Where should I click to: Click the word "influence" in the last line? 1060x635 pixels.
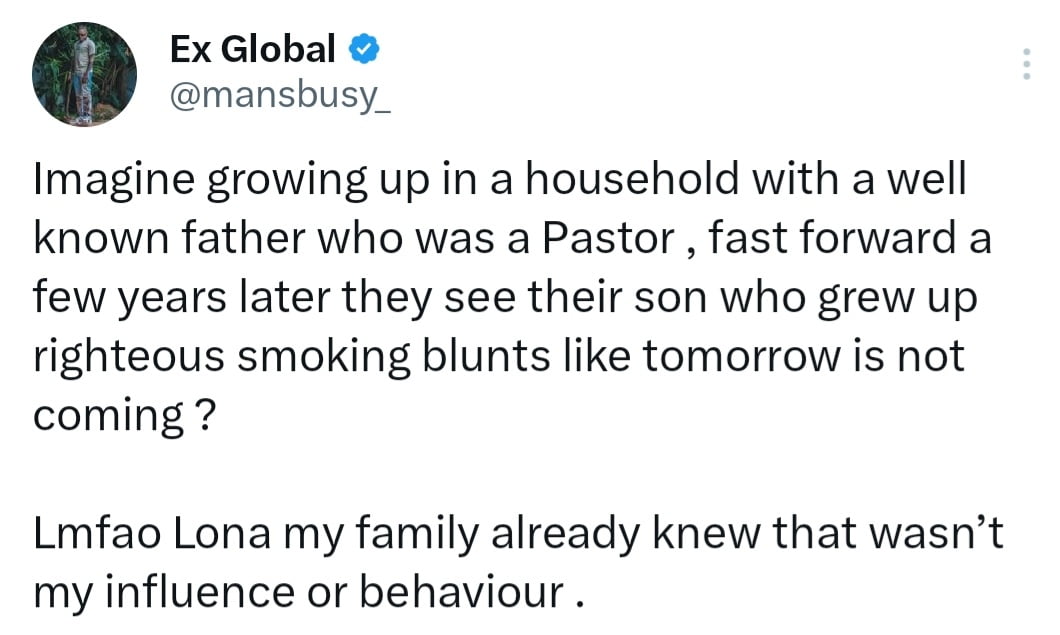click(x=201, y=592)
